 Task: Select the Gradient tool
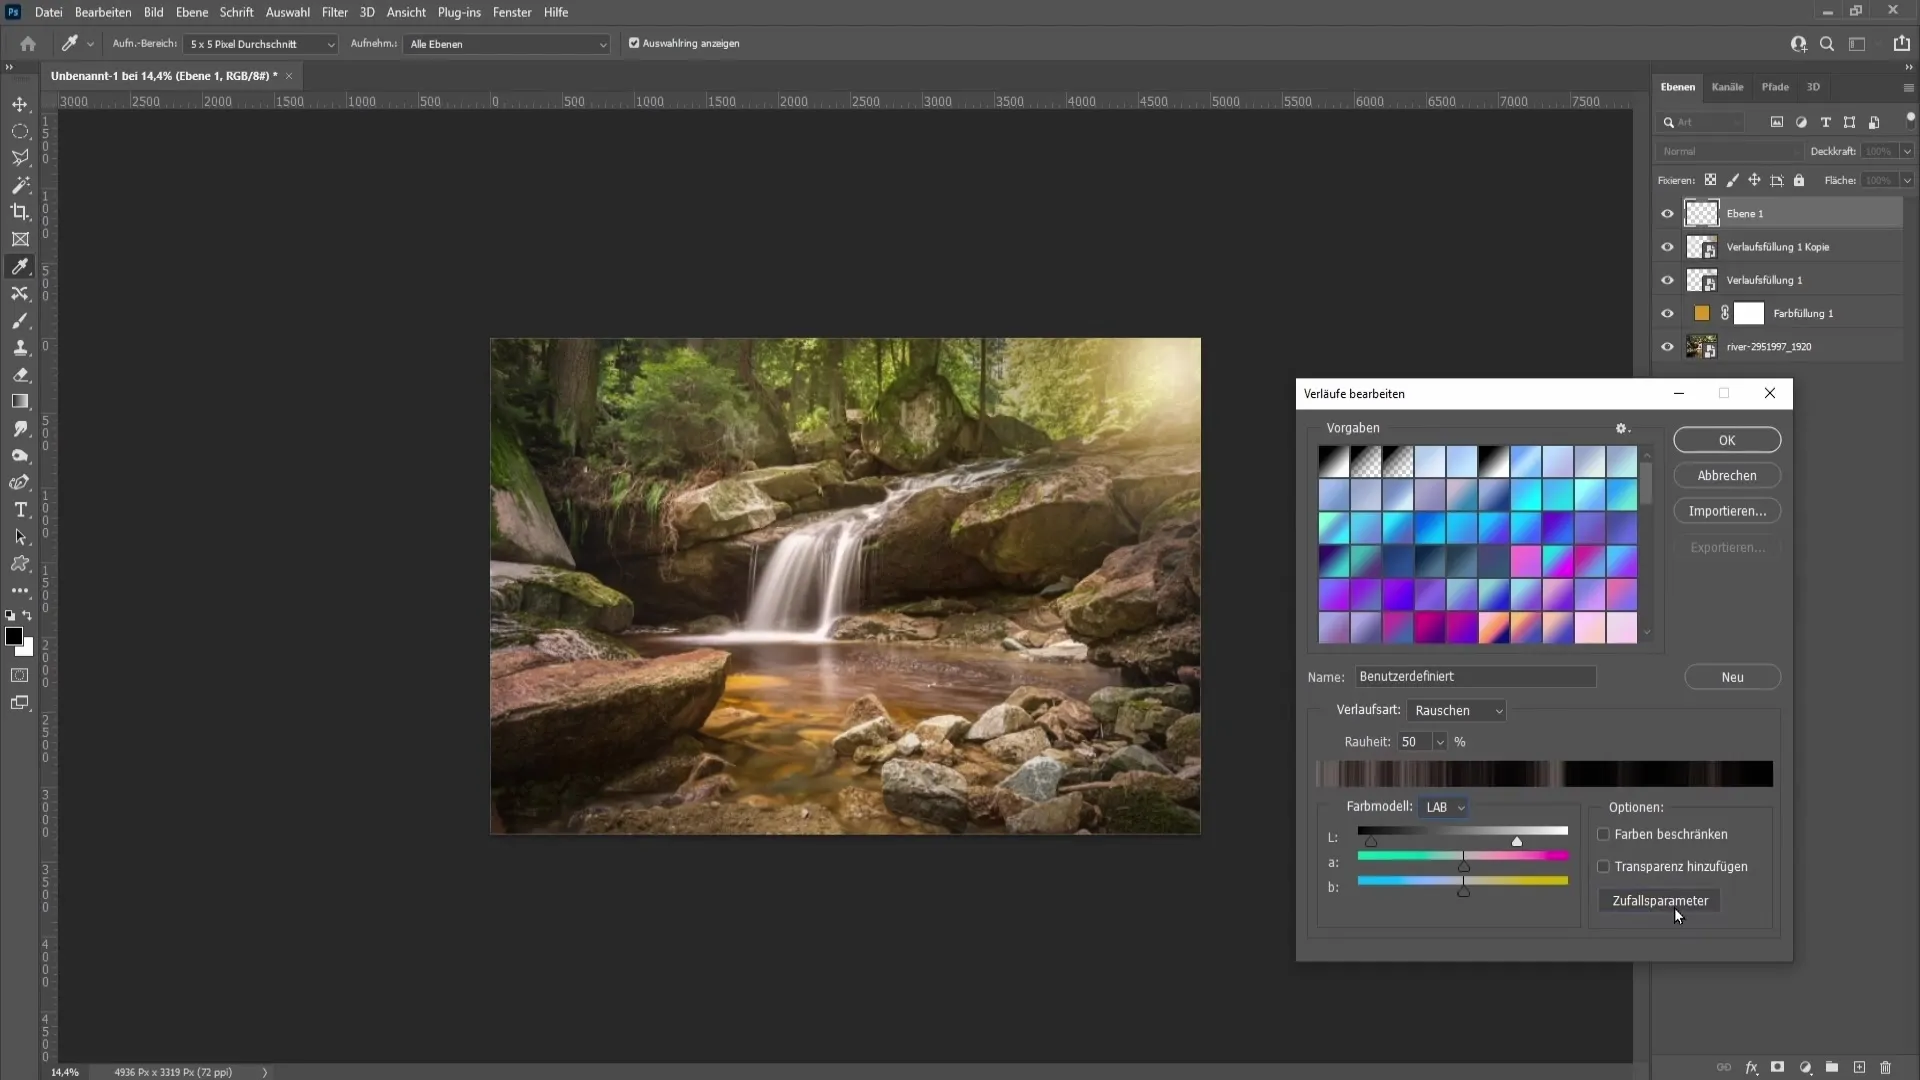click(20, 402)
